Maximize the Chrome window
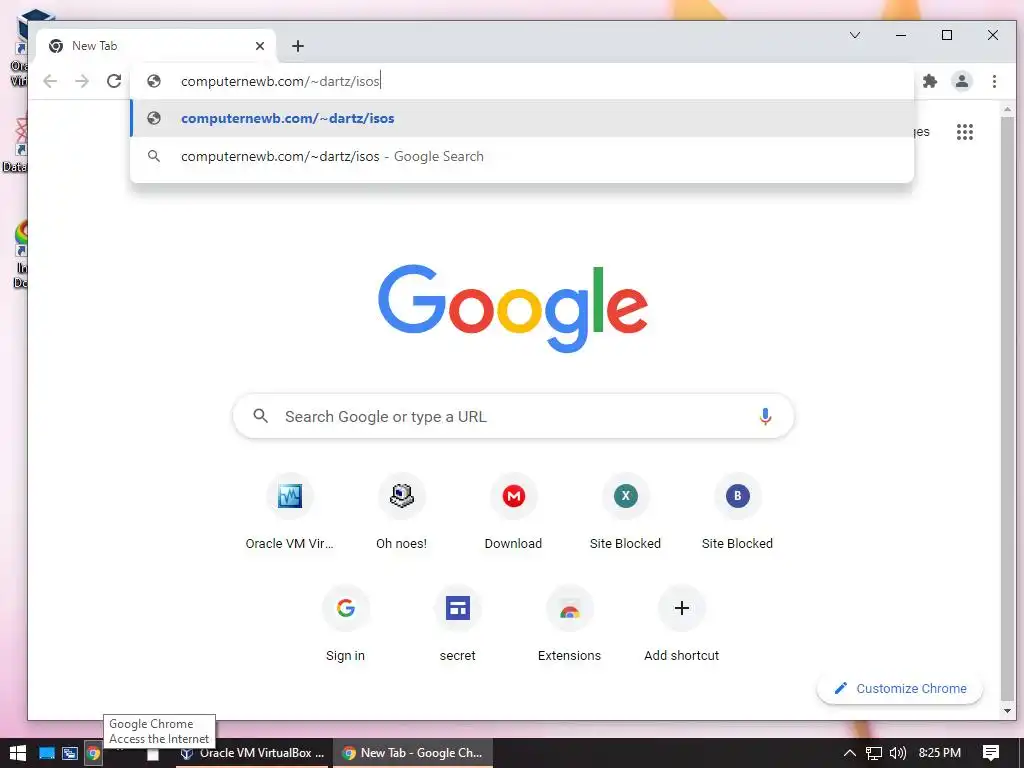This screenshot has width=1024, height=768. click(947, 35)
